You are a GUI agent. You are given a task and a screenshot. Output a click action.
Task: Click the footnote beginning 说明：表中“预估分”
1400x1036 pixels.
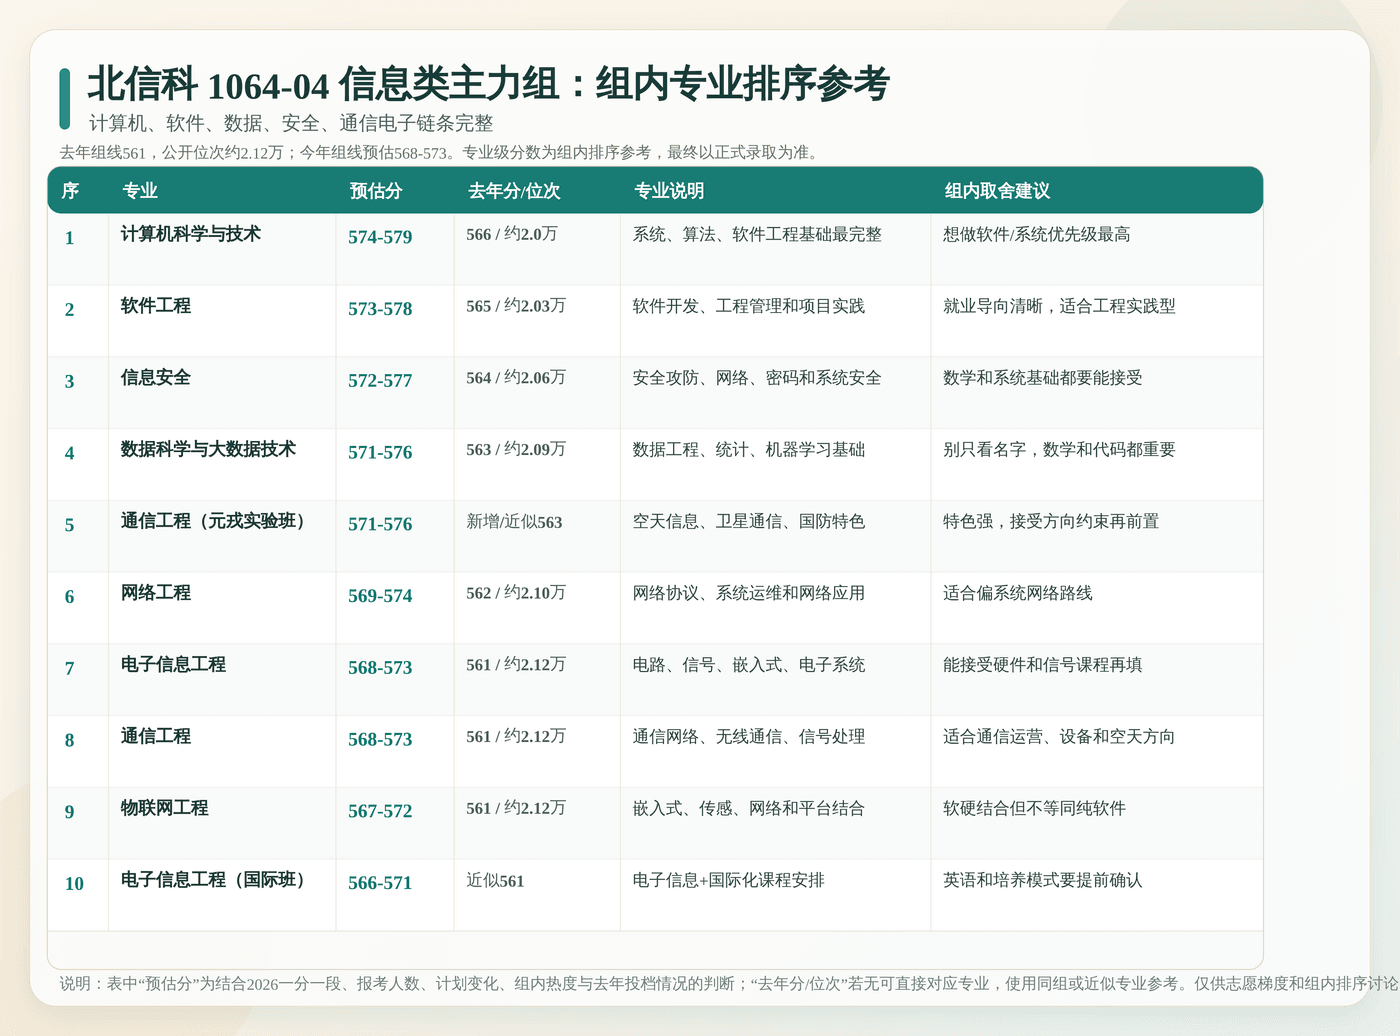pyautogui.click(x=728, y=984)
